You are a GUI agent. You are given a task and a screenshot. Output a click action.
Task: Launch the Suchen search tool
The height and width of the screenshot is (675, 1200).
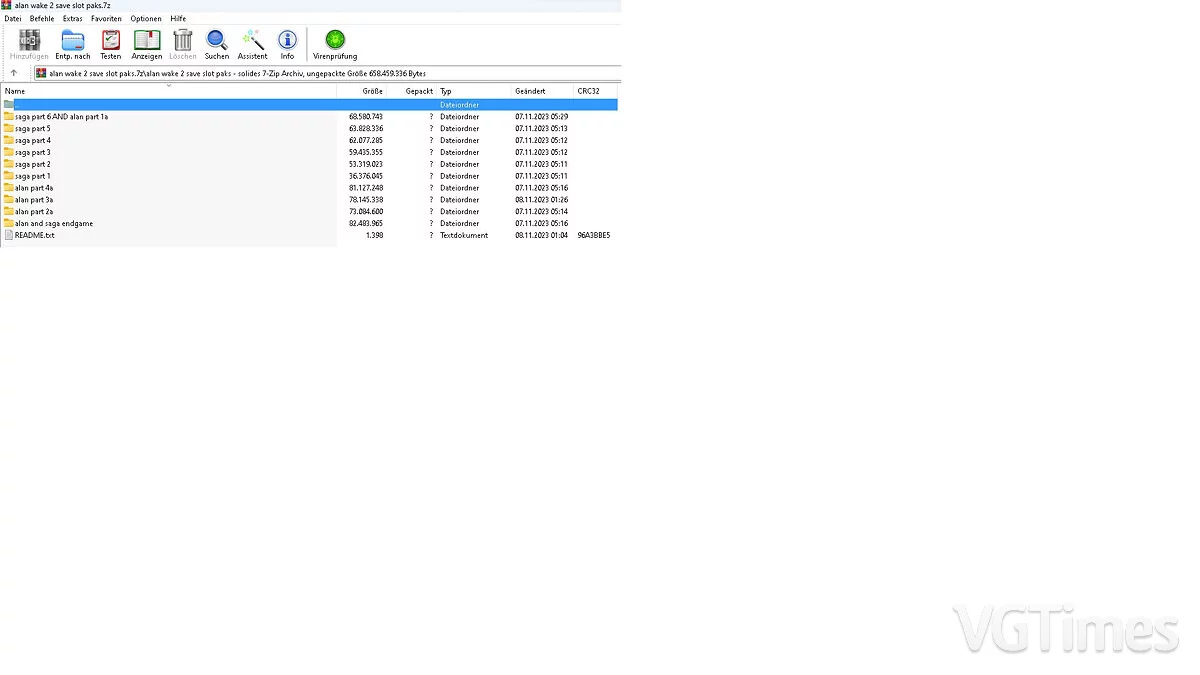pyautogui.click(x=217, y=41)
